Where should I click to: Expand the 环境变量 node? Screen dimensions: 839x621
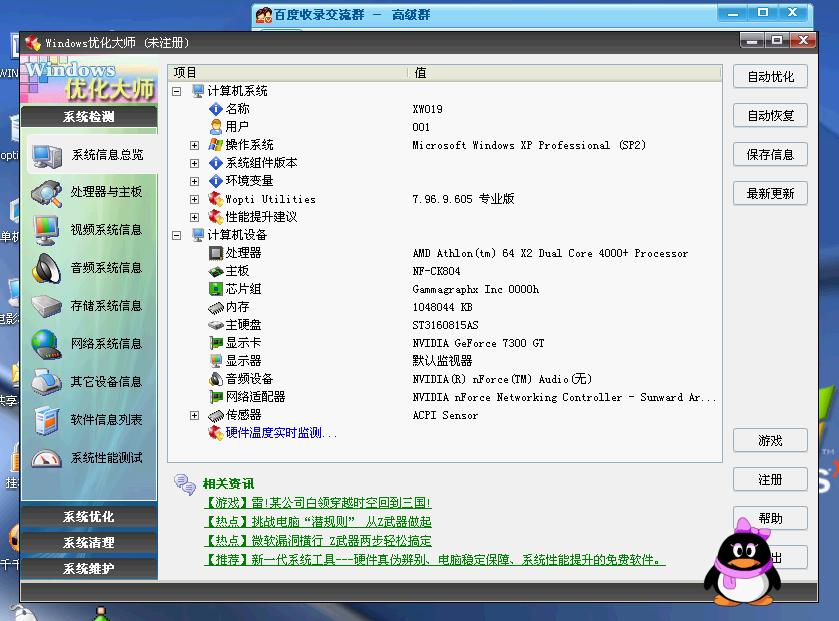coord(195,181)
